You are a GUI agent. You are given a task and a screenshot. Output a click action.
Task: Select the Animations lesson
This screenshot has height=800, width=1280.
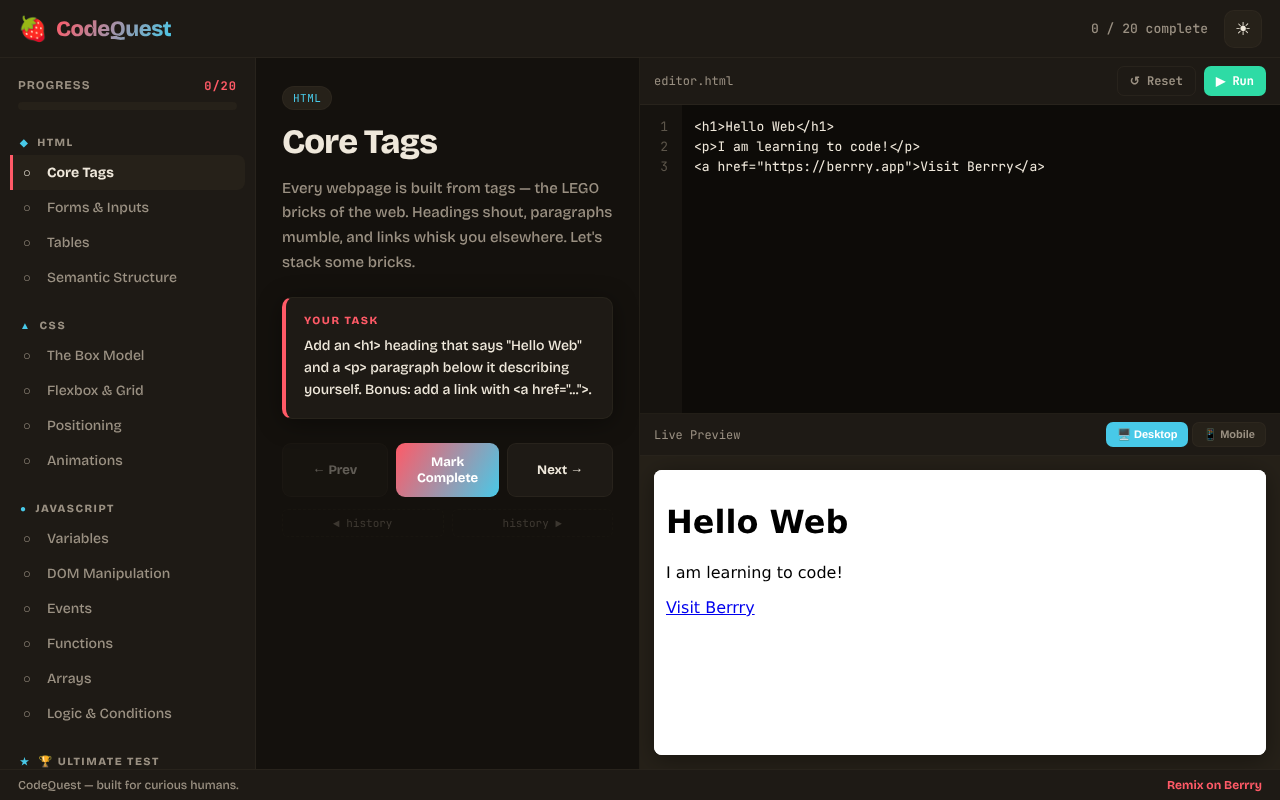[127, 460]
